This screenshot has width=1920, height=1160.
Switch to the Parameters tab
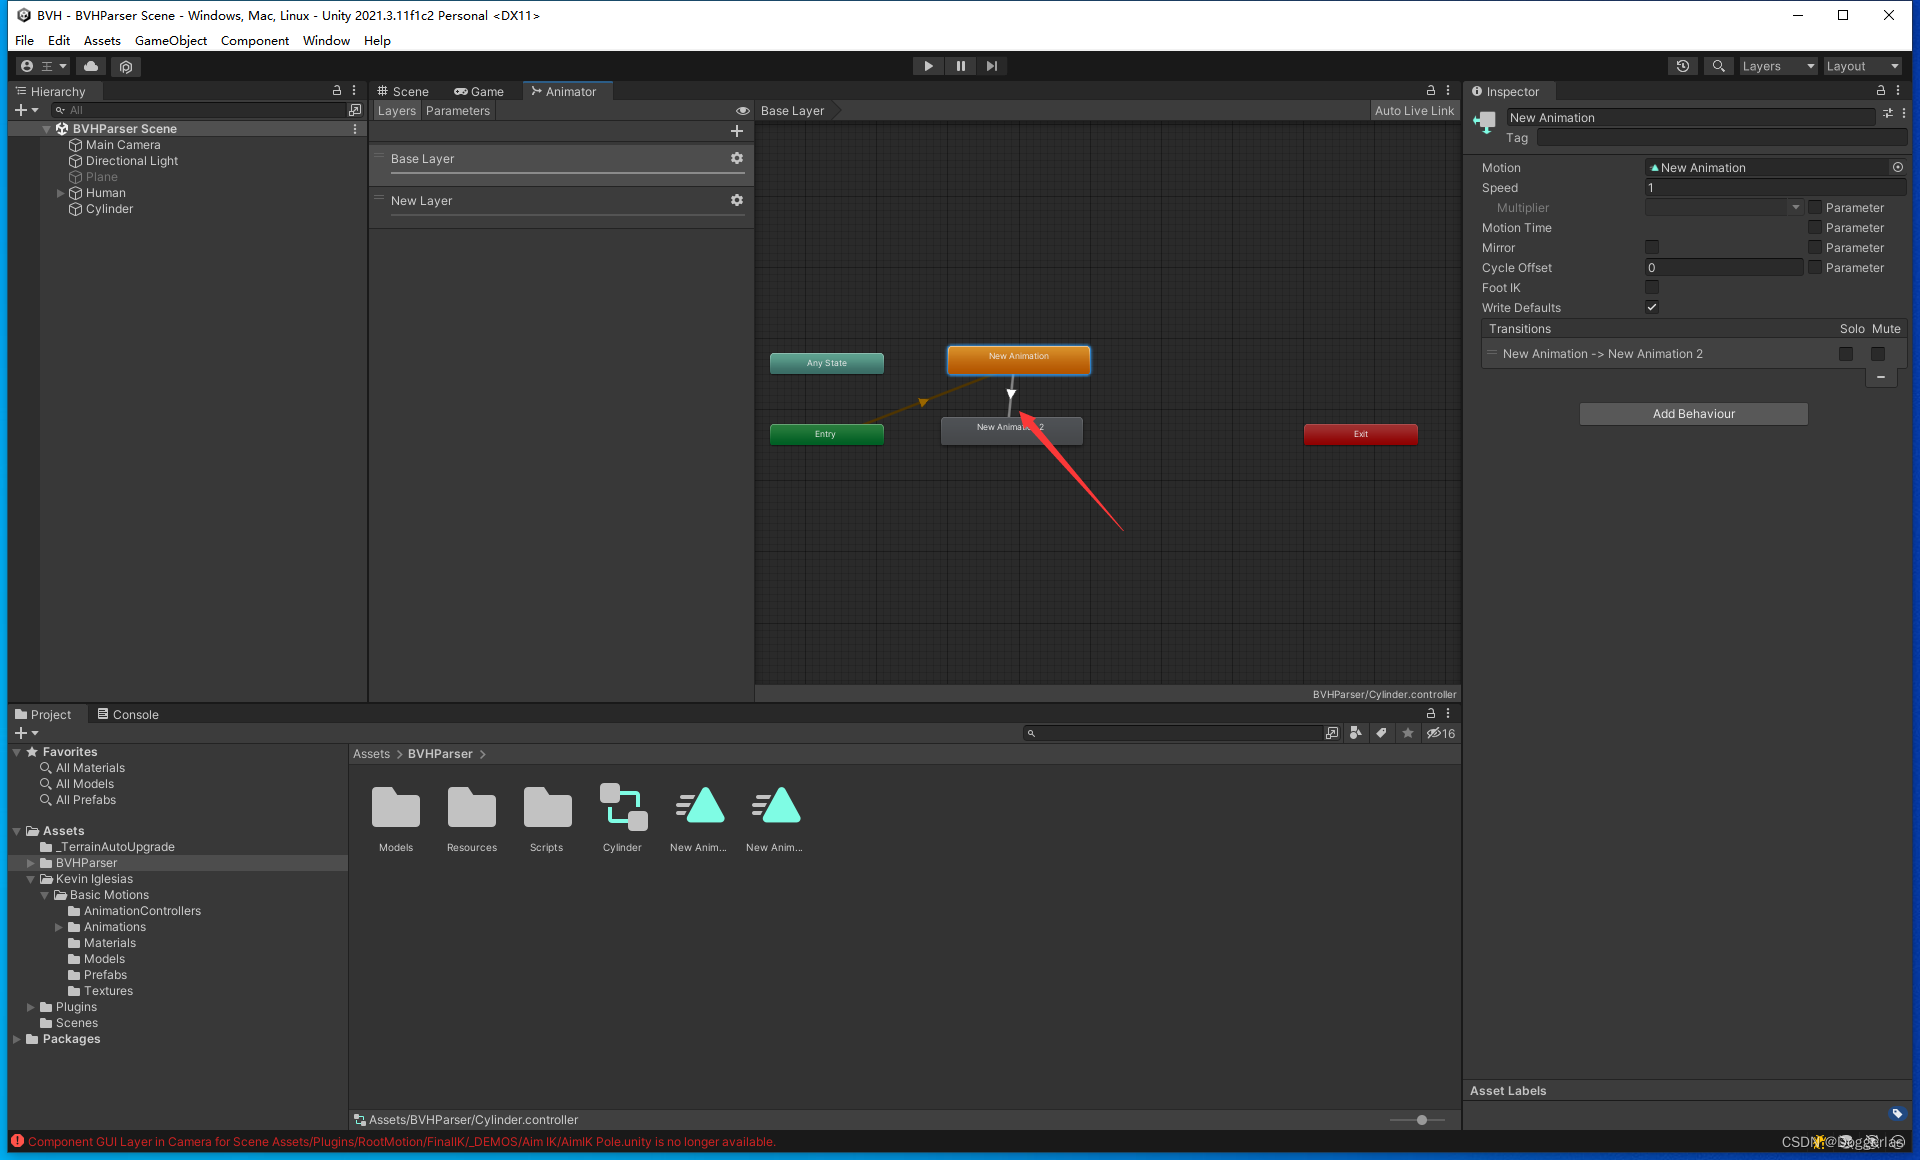point(457,111)
